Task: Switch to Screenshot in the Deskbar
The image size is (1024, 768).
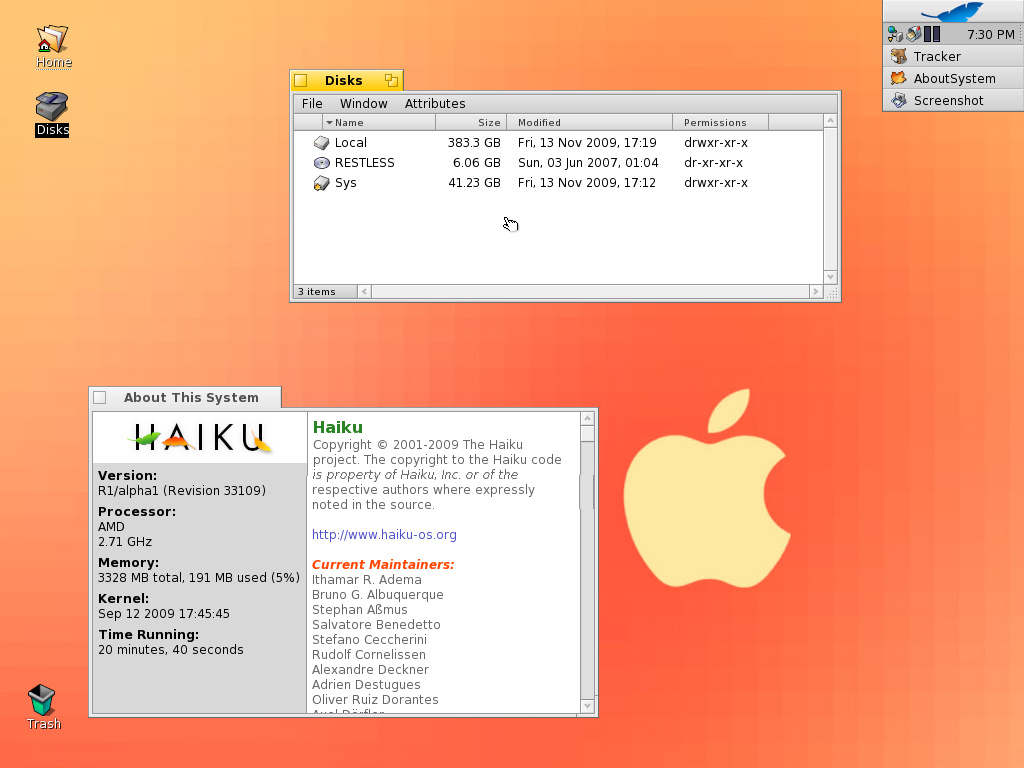Action: [953, 101]
